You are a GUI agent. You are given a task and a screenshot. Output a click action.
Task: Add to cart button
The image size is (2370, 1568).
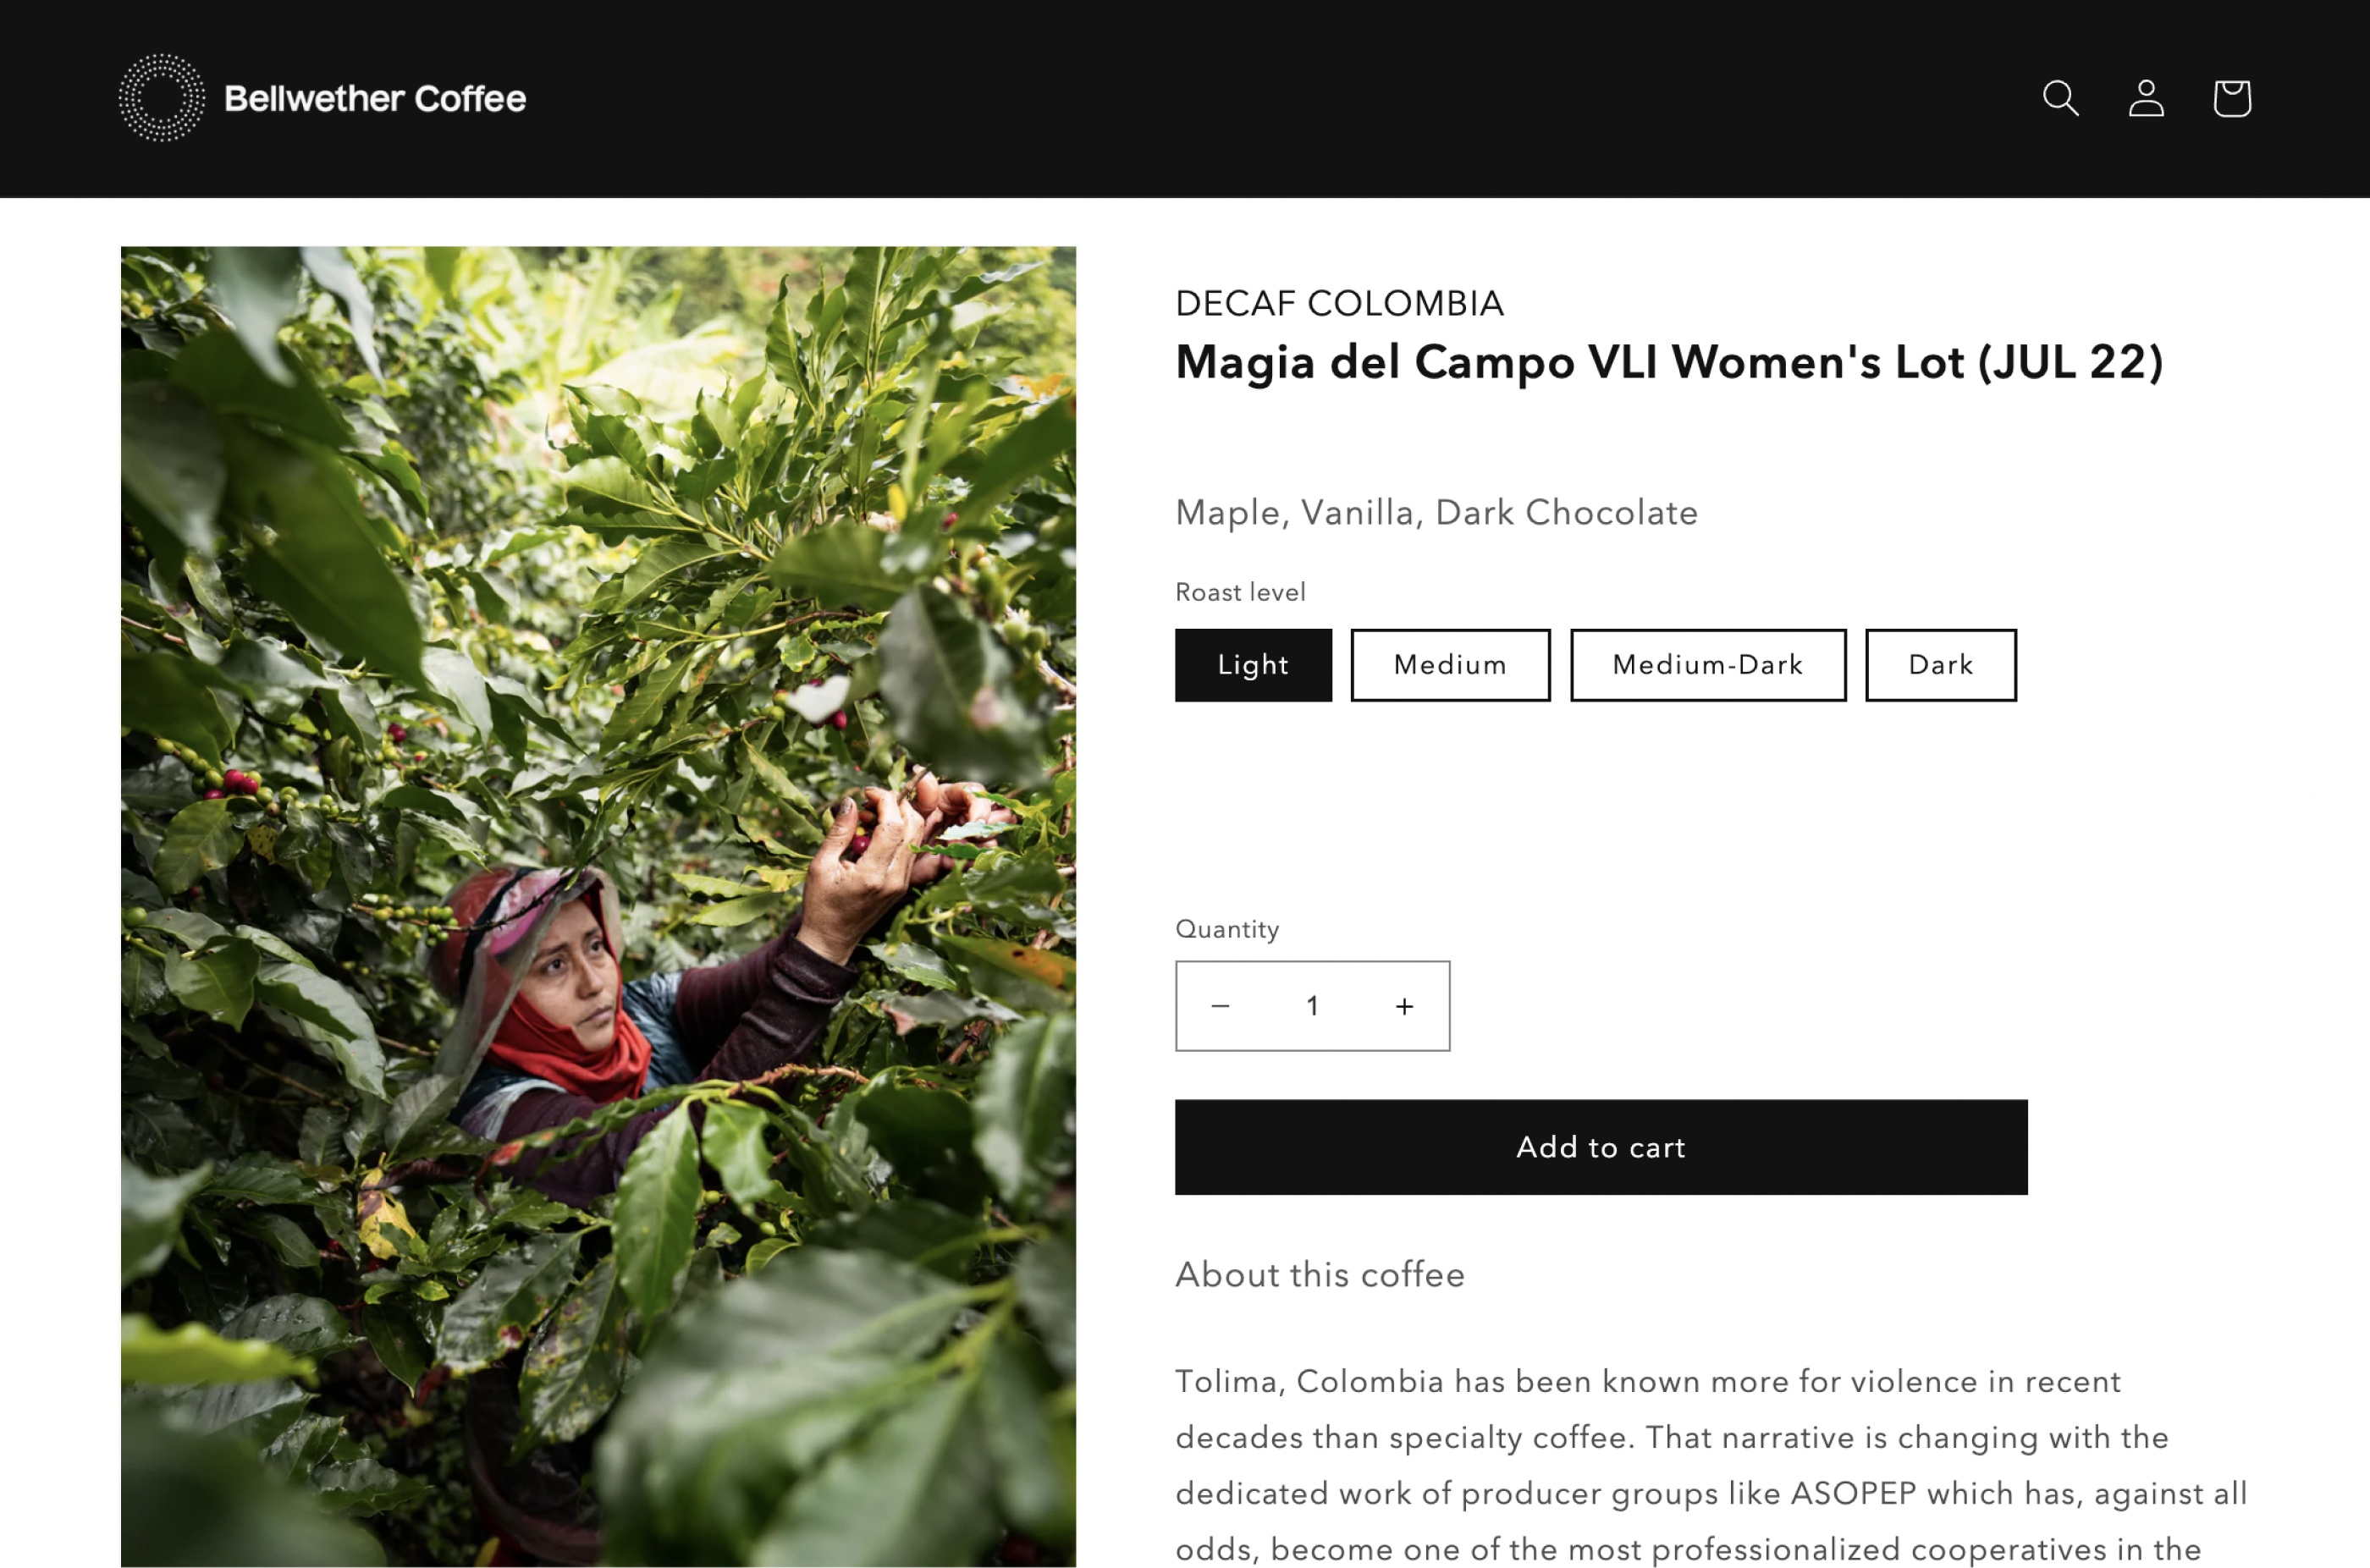coord(1601,1147)
